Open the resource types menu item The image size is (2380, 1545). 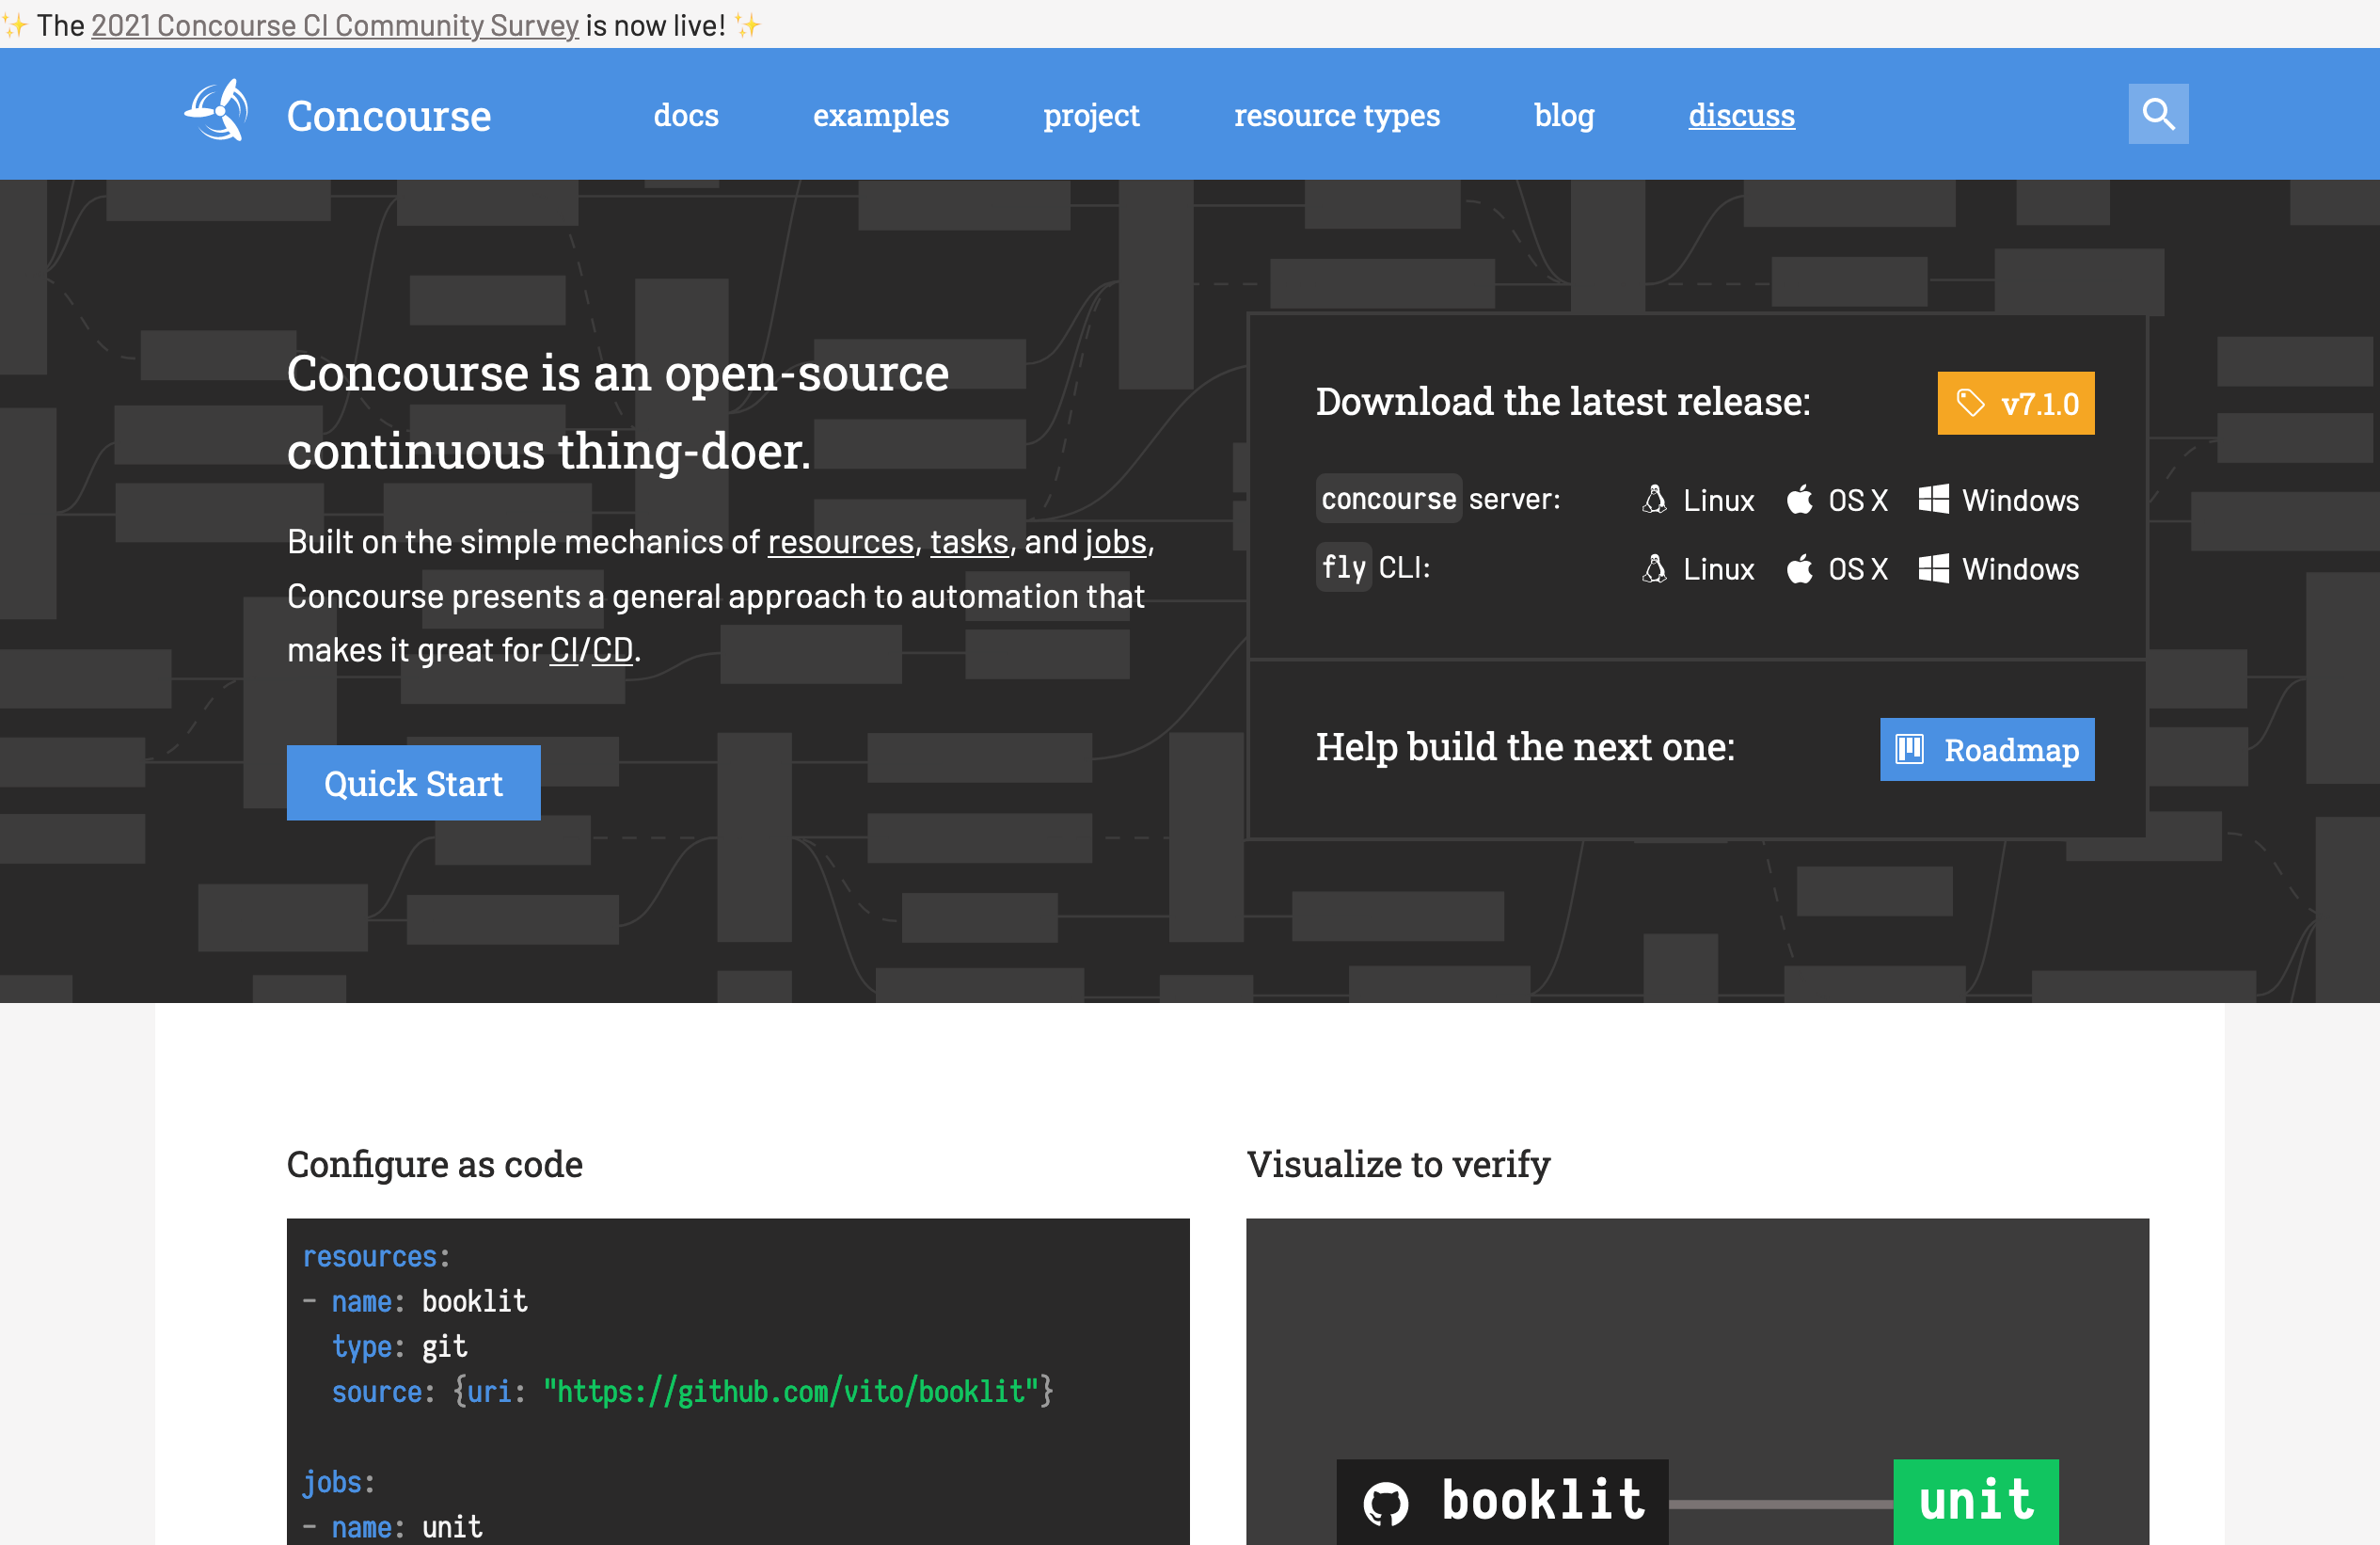coord(1336,116)
